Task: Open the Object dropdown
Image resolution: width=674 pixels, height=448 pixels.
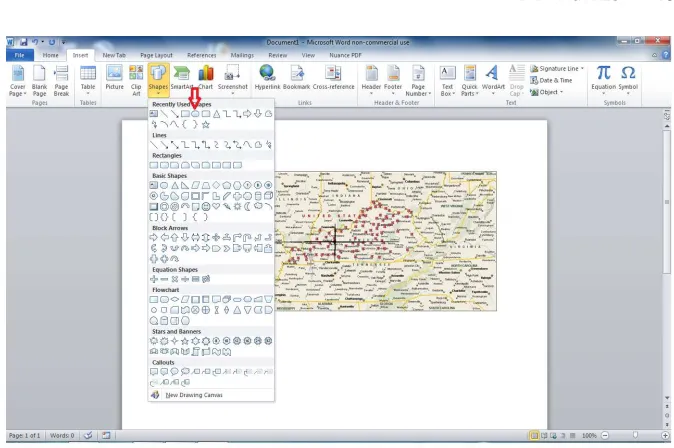Action: [546, 92]
